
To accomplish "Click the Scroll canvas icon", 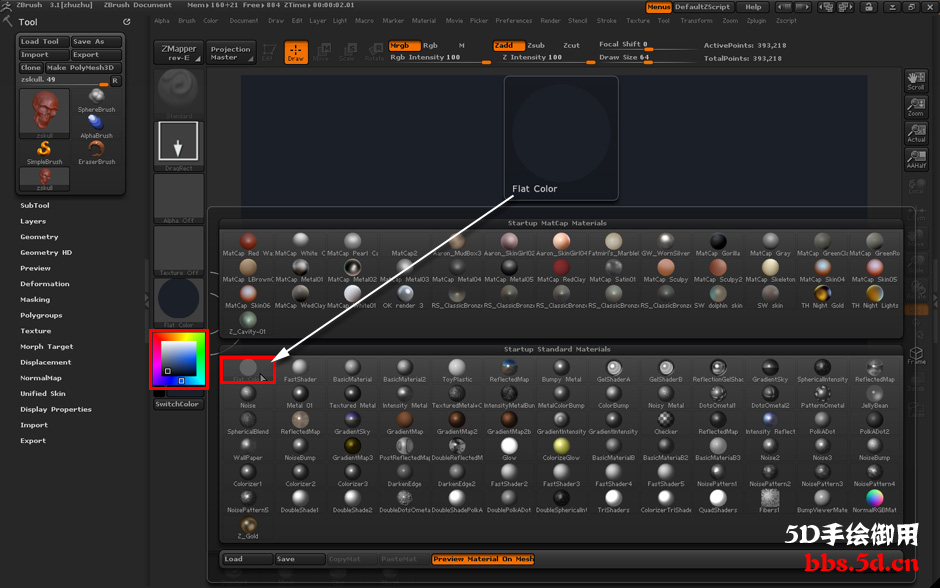I will [x=915, y=81].
